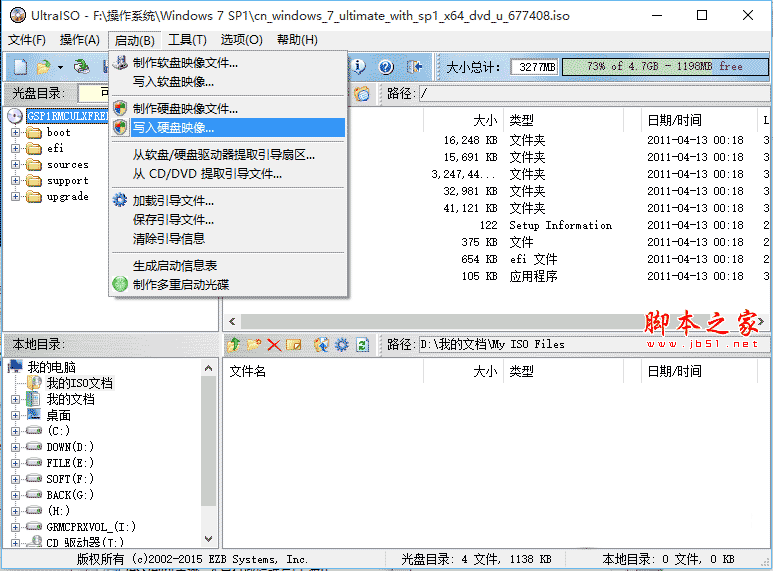773x571 pixels.
Task: Click the blue help question mark icon
Action: tap(386, 67)
